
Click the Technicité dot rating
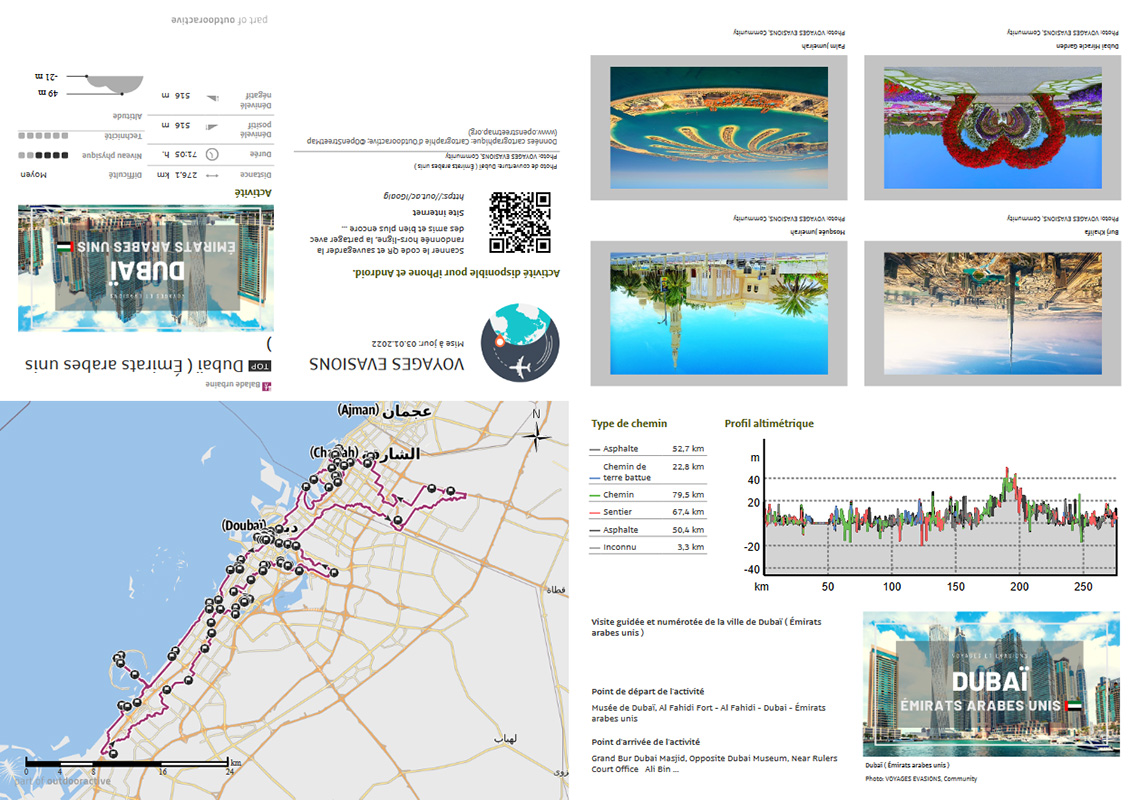click(43, 136)
